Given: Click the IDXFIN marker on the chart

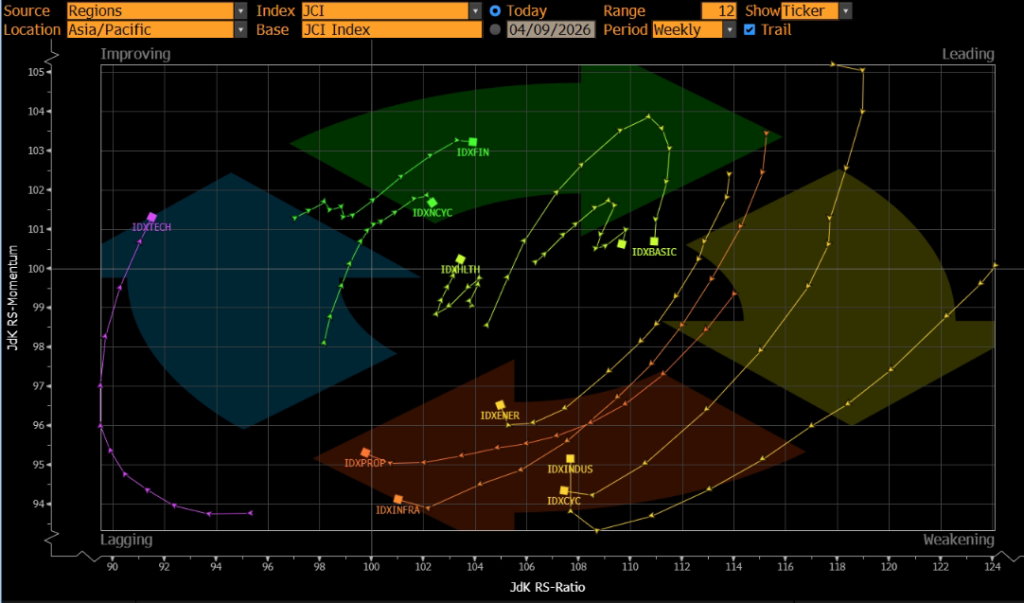Looking at the screenshot, I should (x=473, y=142).
